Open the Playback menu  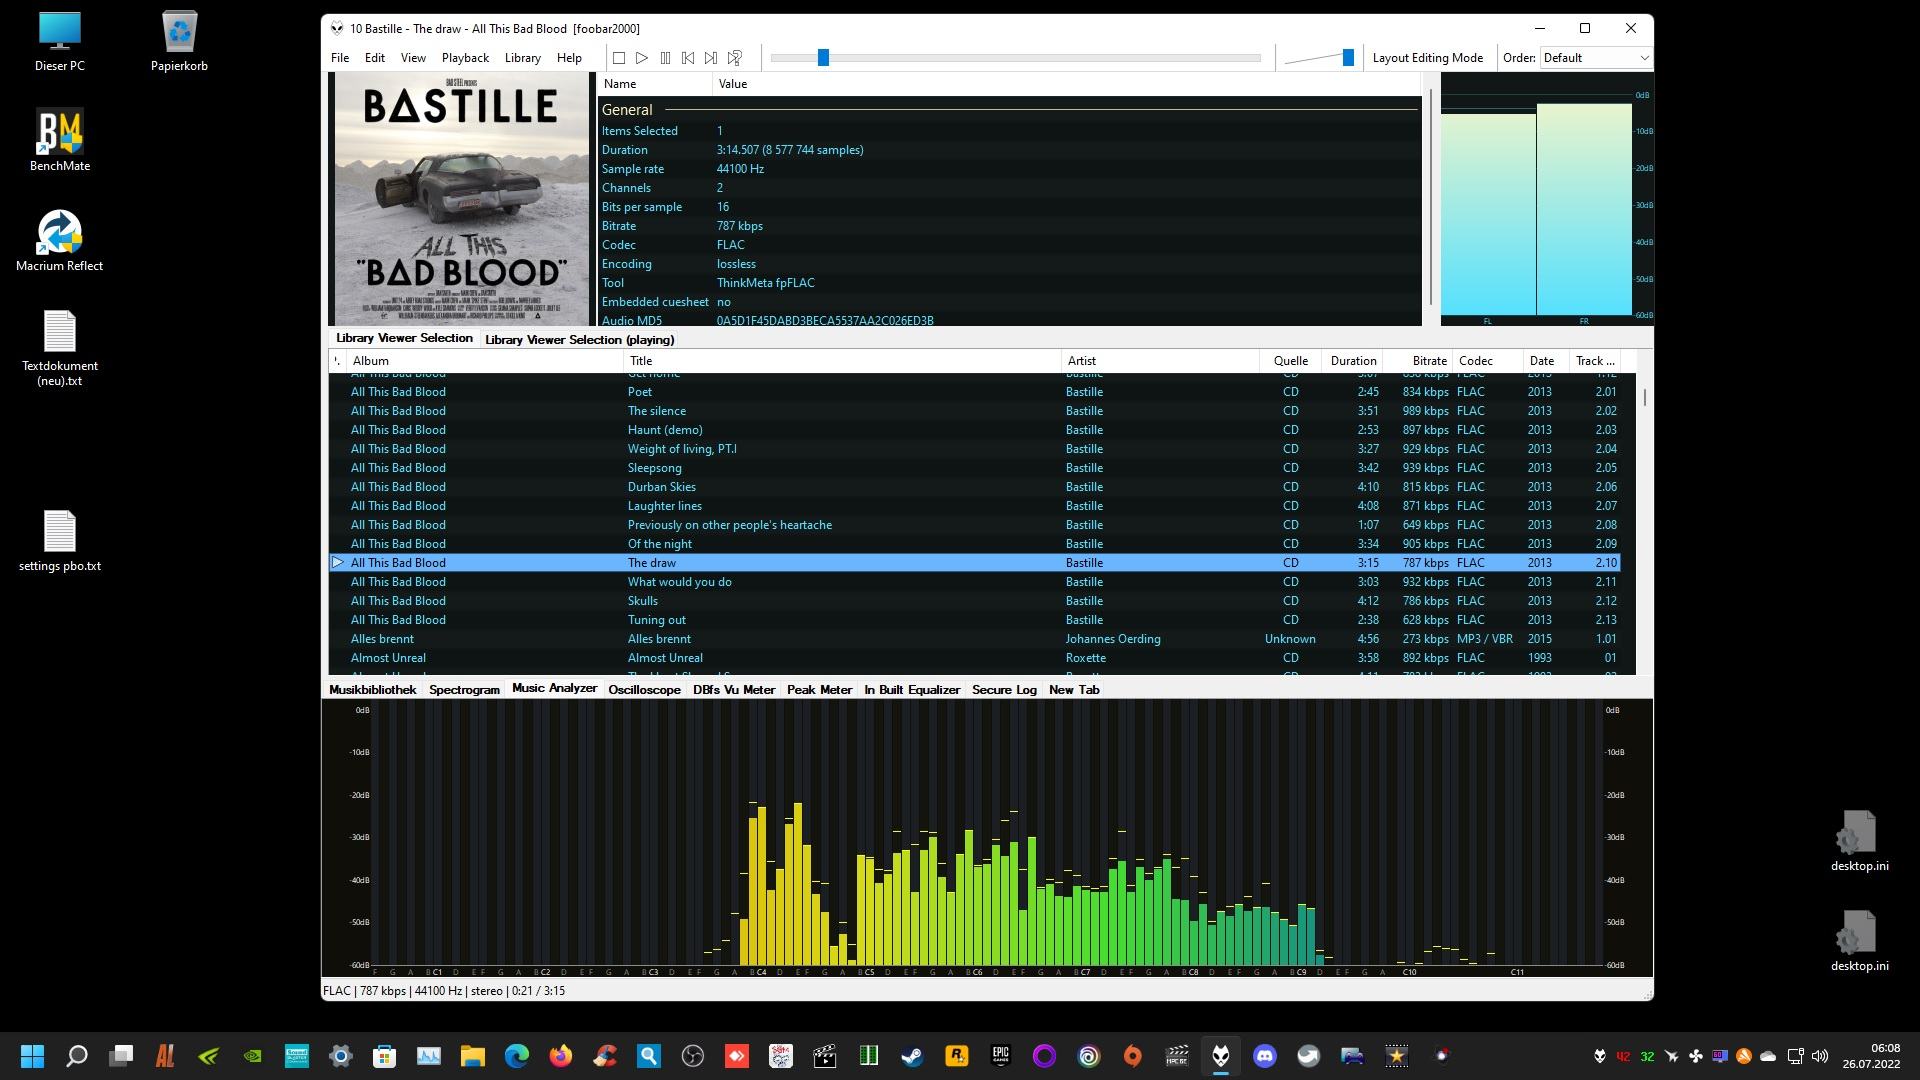[465, 58]
